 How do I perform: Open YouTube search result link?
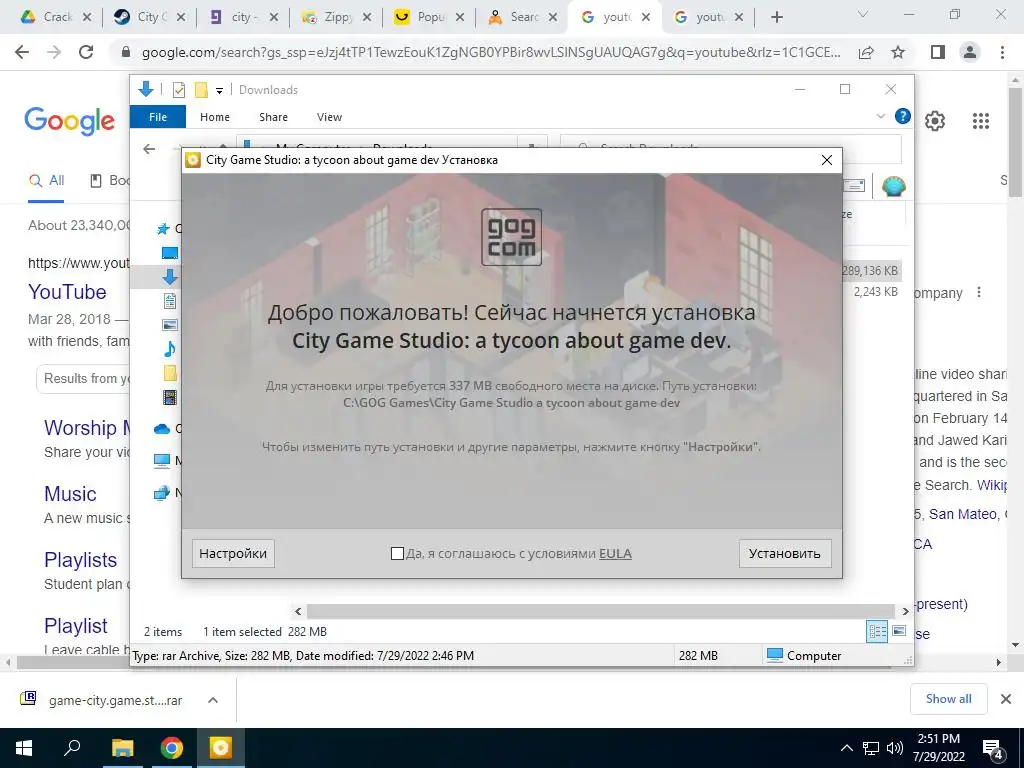[x=67, y=292]
